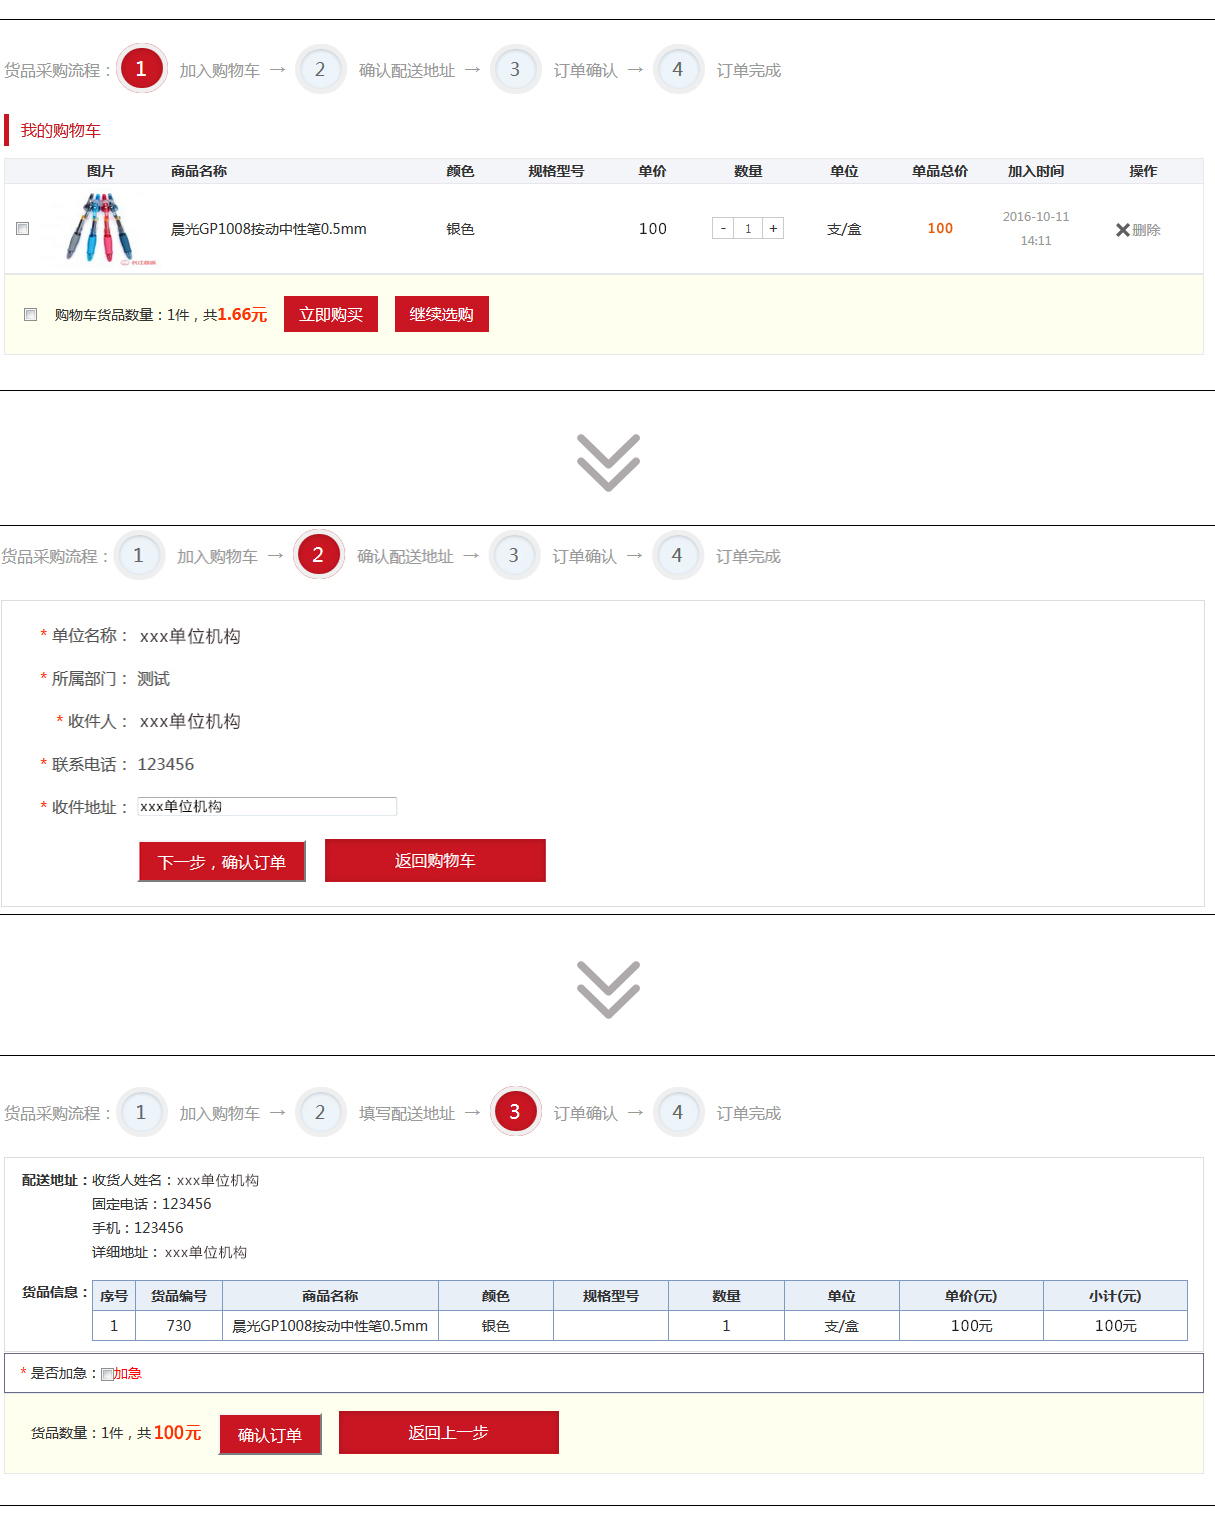The height and width of the screenshot is (1521, 1215).
Task: Click the red step 3 circle in bottom flow
Action: coord(515,1112)
